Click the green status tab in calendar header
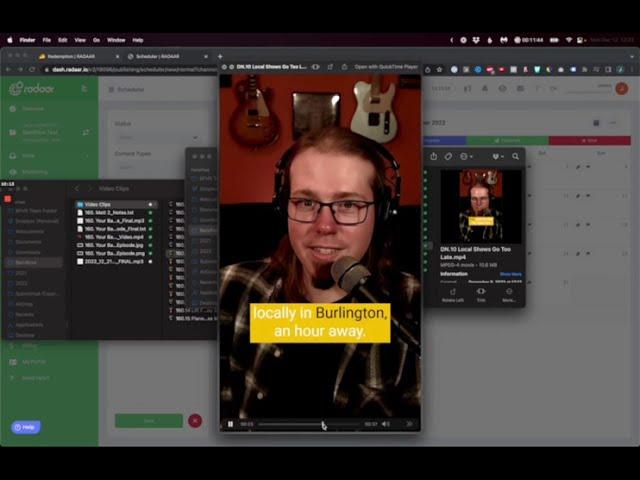 click(507, 140)
